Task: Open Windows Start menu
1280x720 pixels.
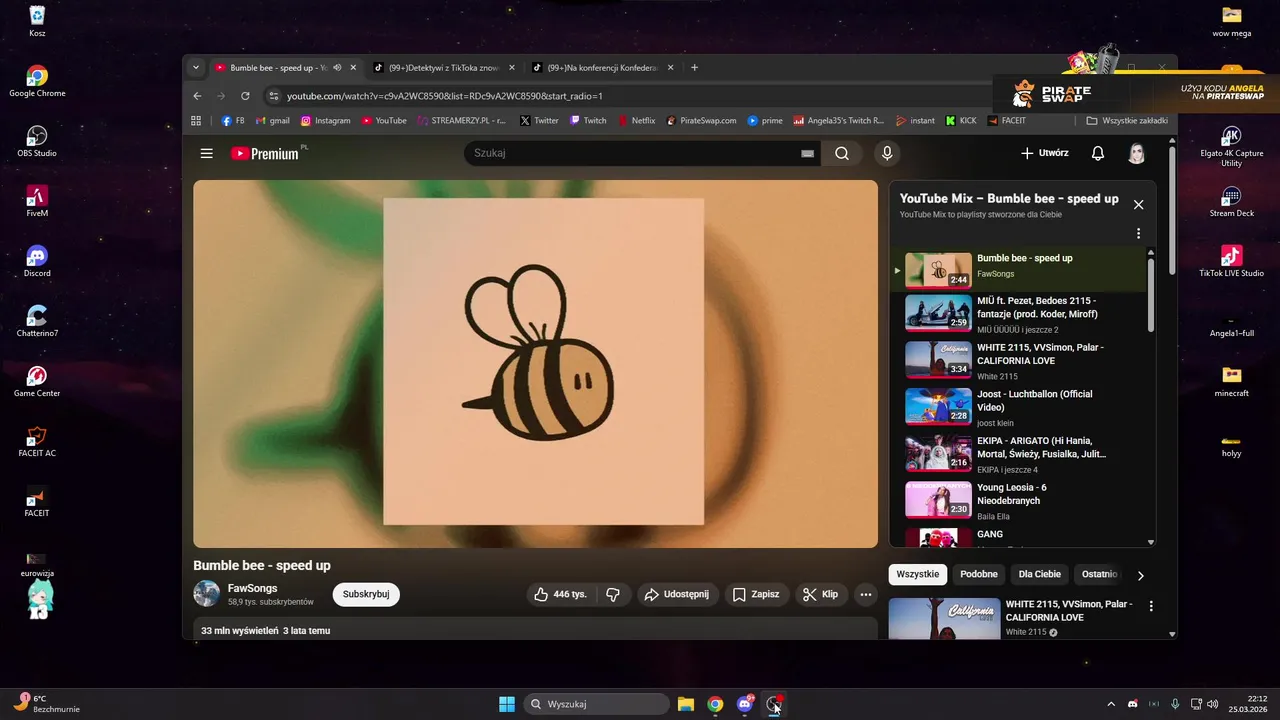Action: pos(507,704)
